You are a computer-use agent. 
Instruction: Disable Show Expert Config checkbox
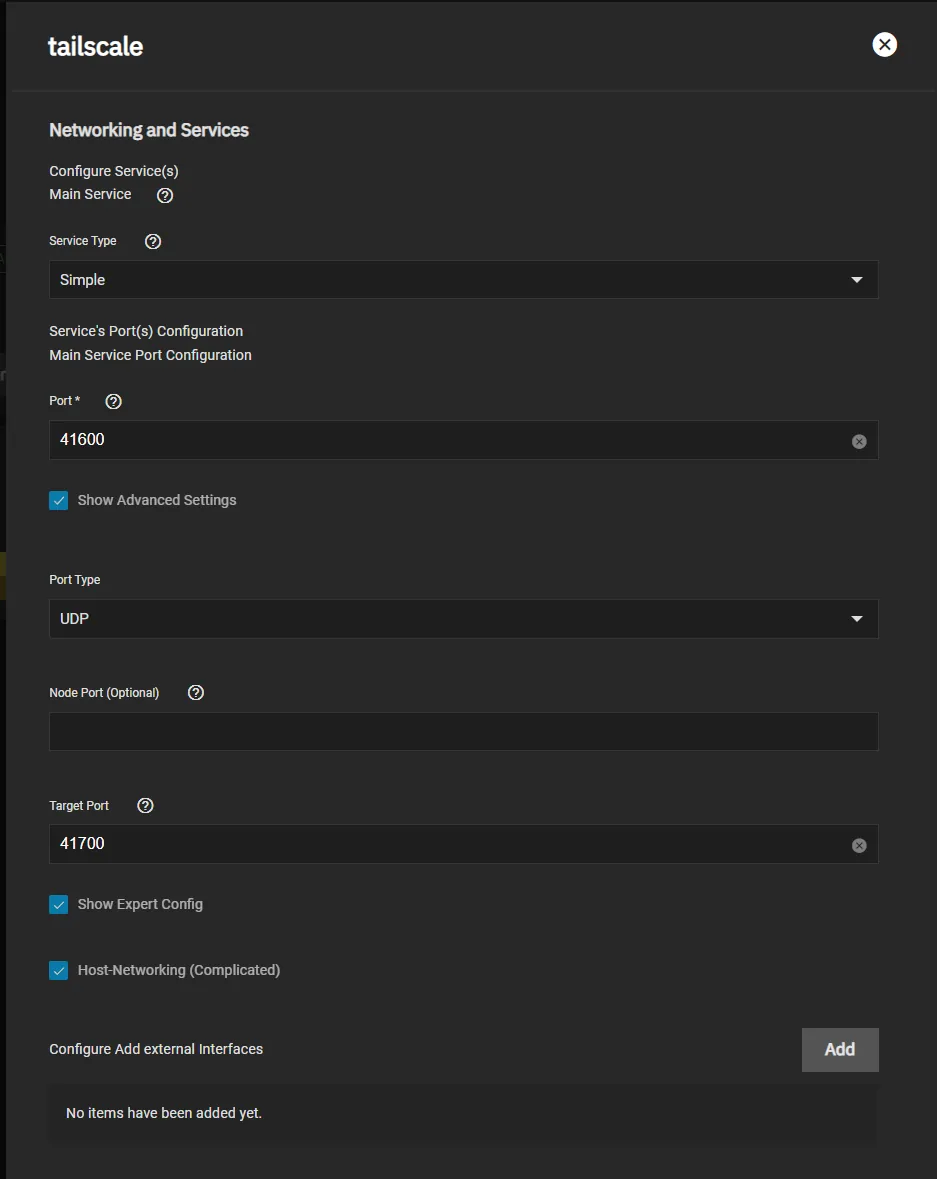tap(59, 904)
